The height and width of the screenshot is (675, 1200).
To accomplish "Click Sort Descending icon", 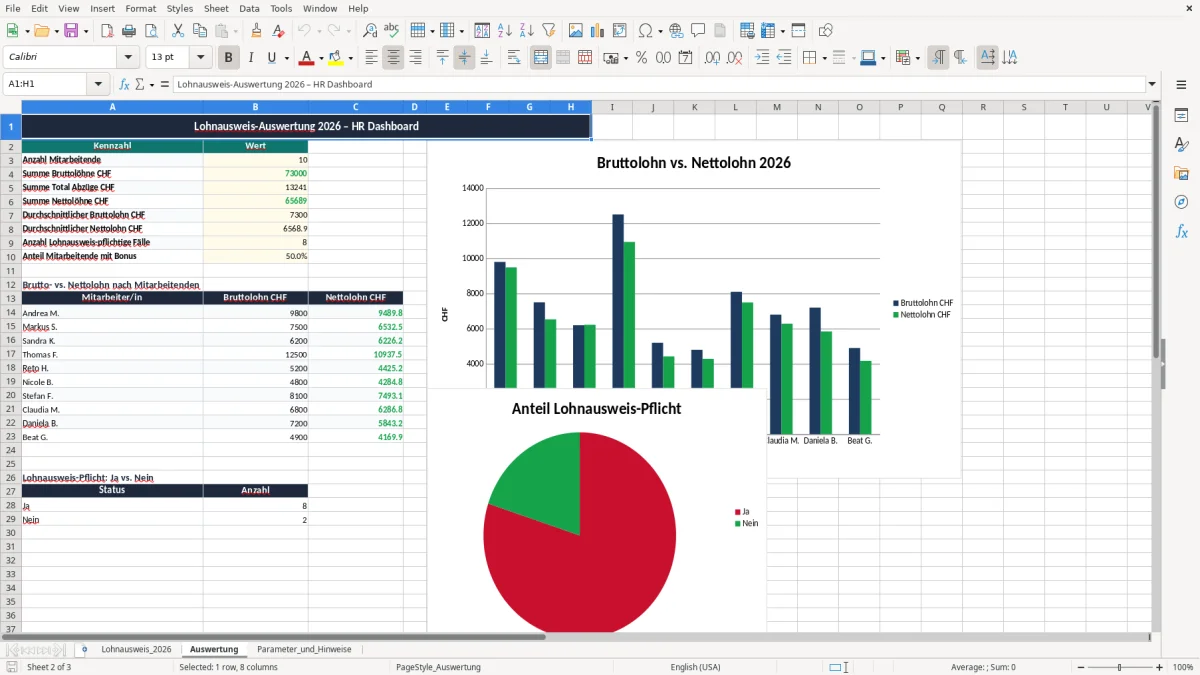I will (527, 31).
